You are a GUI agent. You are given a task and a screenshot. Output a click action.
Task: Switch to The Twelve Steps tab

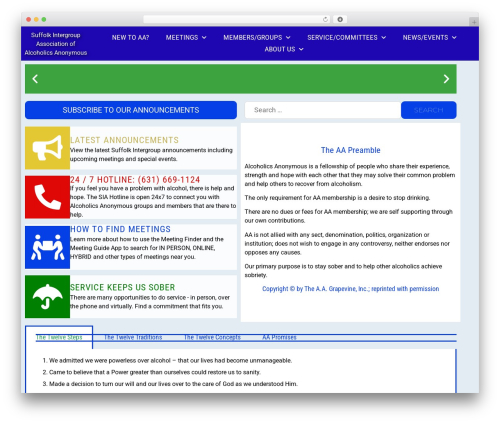59,337
